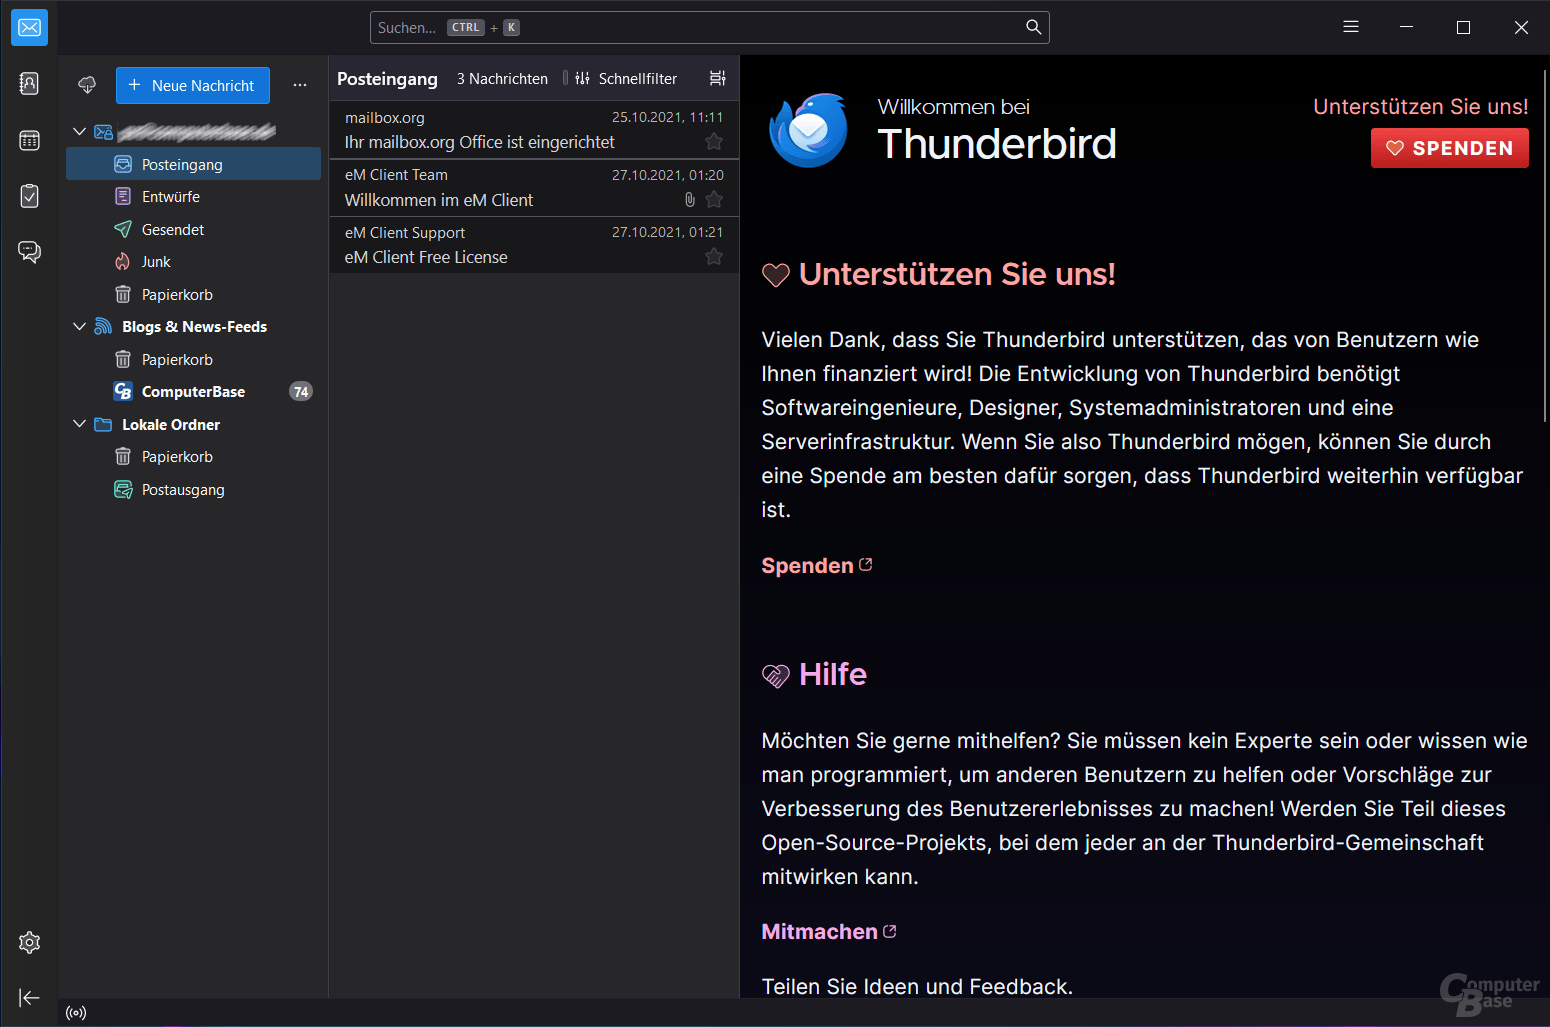This screenshot has height=1027, width=1550.
Task: Collapse the mail account folder tree
Action: pos(80,131)
